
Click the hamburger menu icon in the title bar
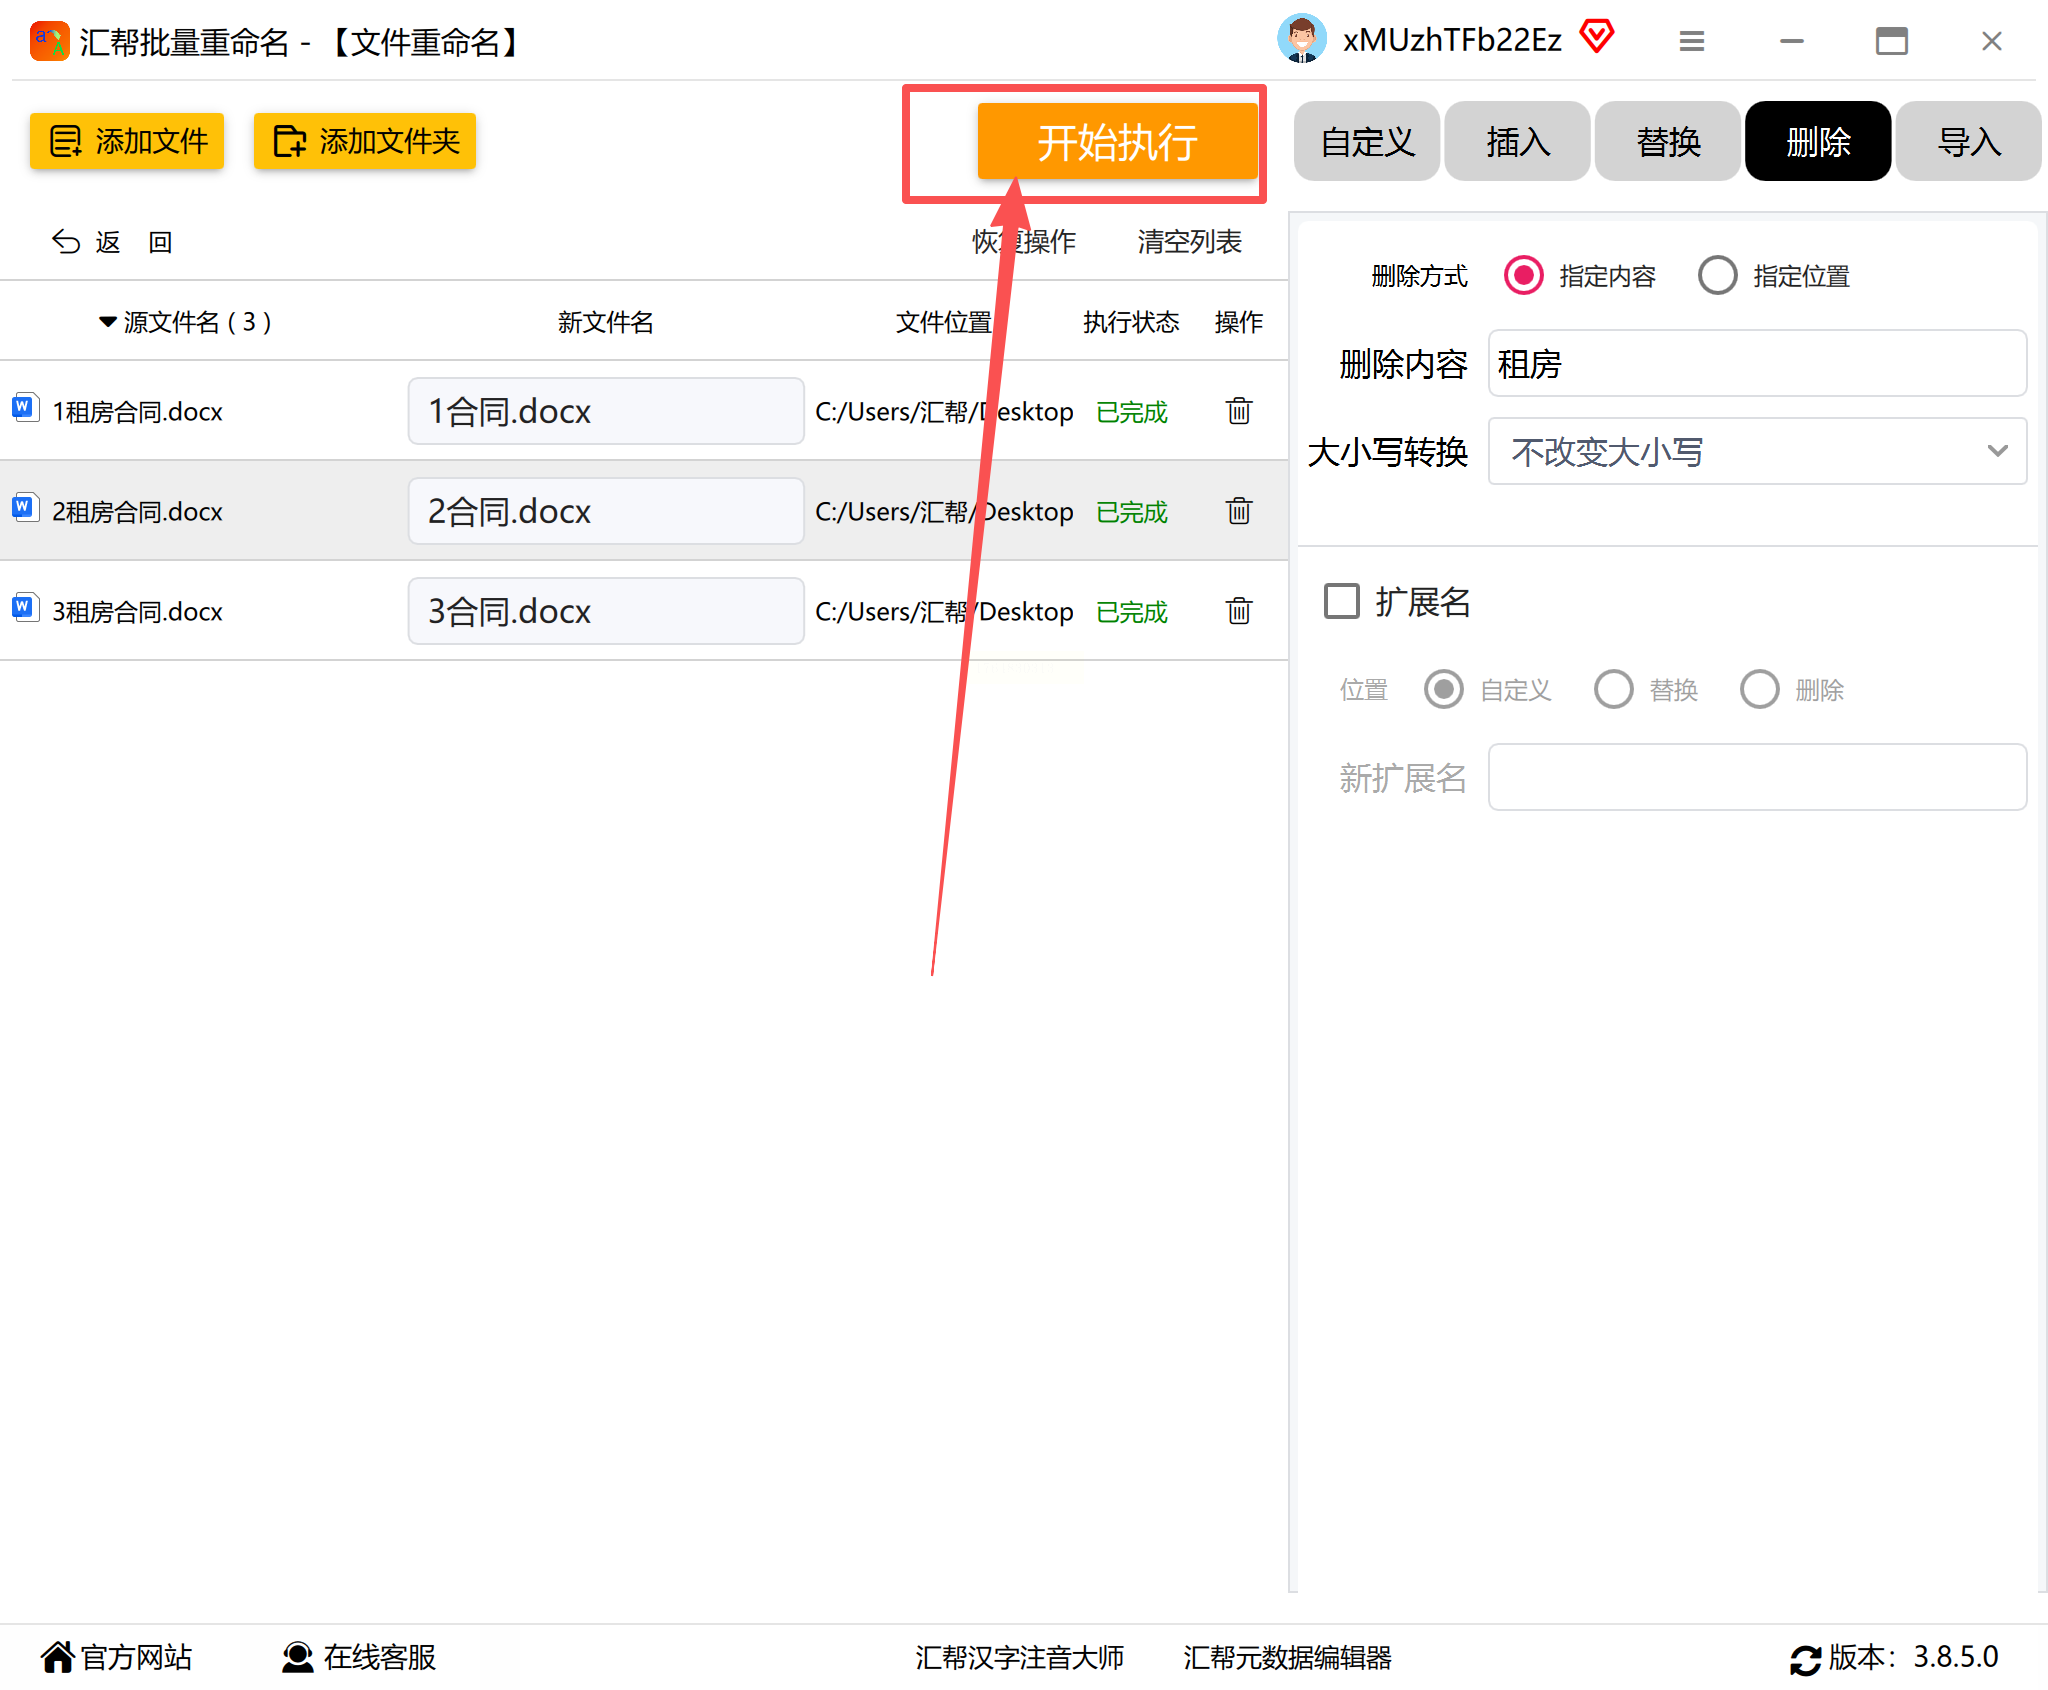pos(1691,41)
